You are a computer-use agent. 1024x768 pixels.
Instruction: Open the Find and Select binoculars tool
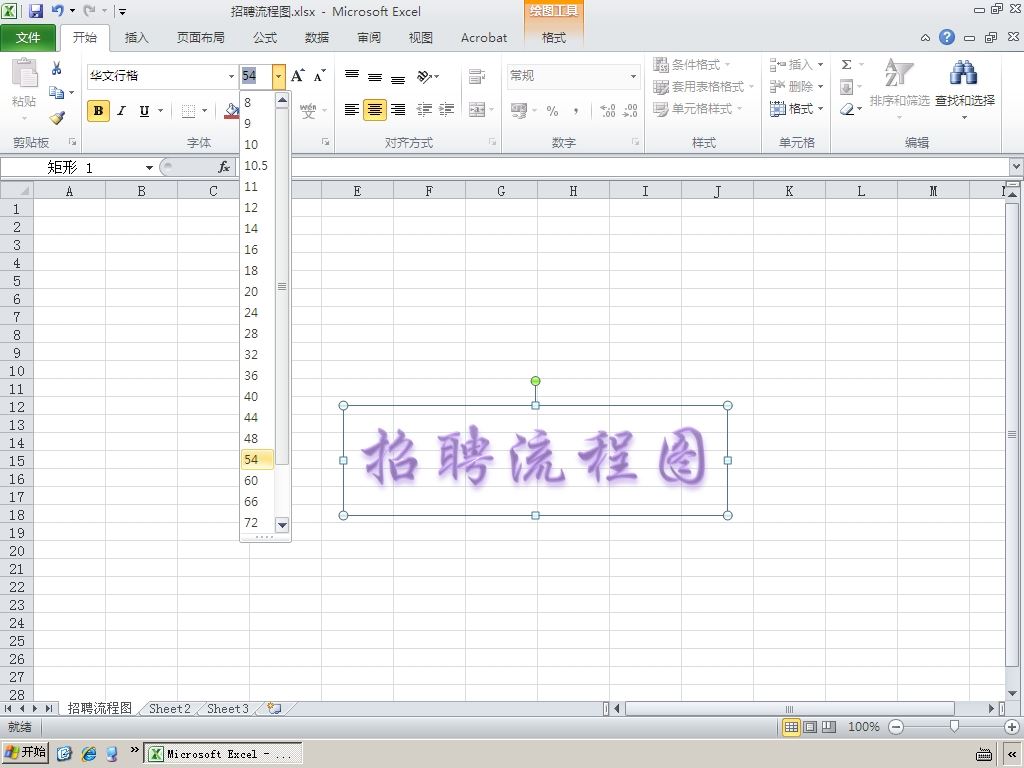coord(964,73)
